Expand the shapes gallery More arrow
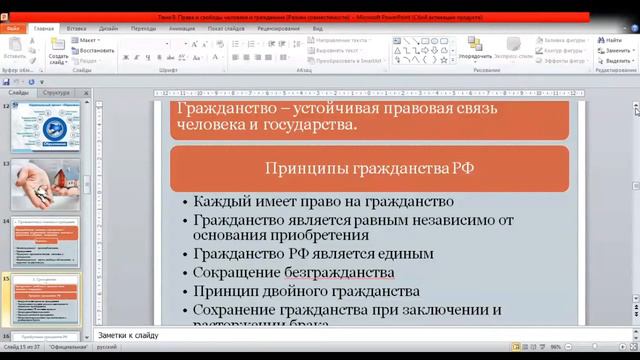Image resolution: width=640 pixels, height=360 pixels. [453, 60]
